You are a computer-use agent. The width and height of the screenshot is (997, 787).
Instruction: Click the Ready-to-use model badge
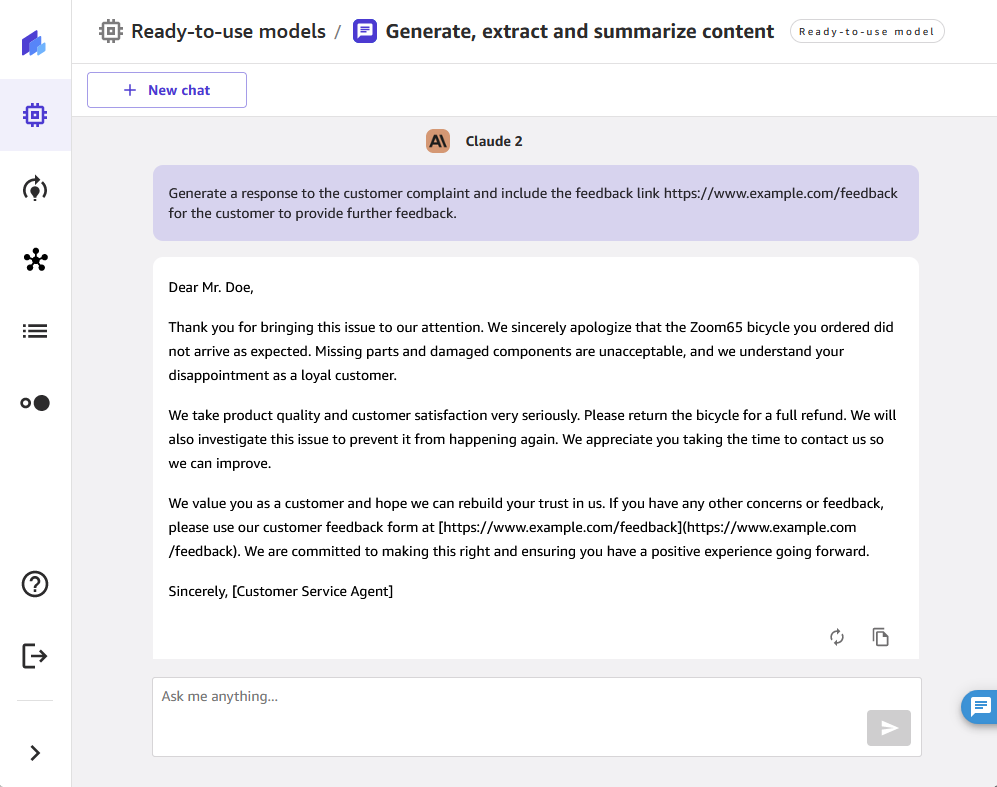pos(867,32)
